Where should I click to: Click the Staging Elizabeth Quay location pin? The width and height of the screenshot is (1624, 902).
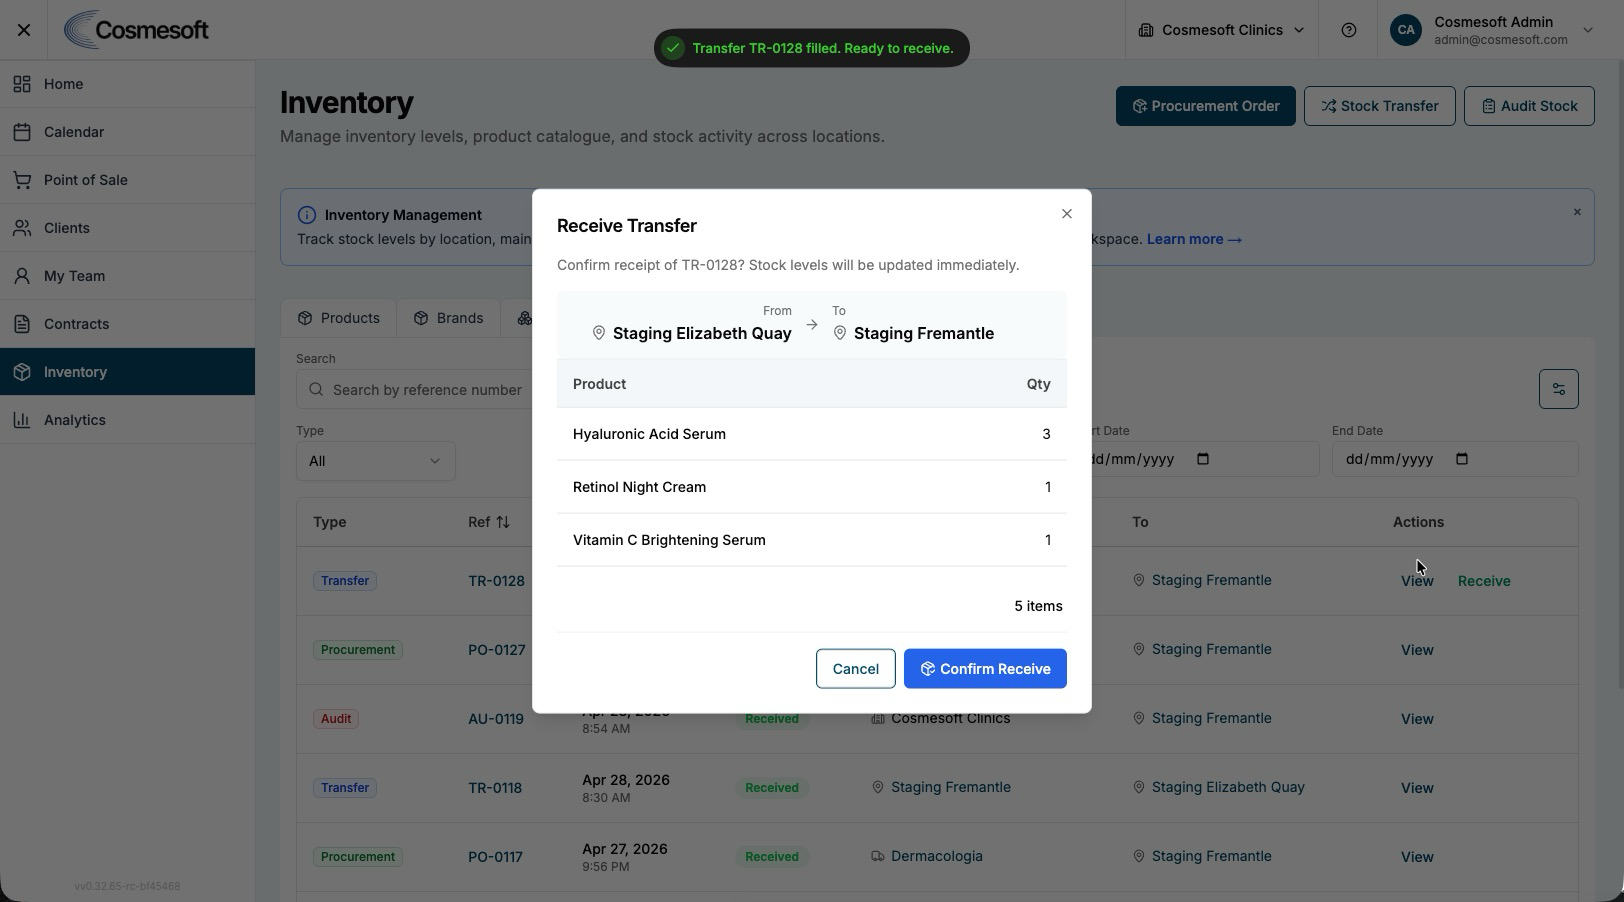point(599,333)
